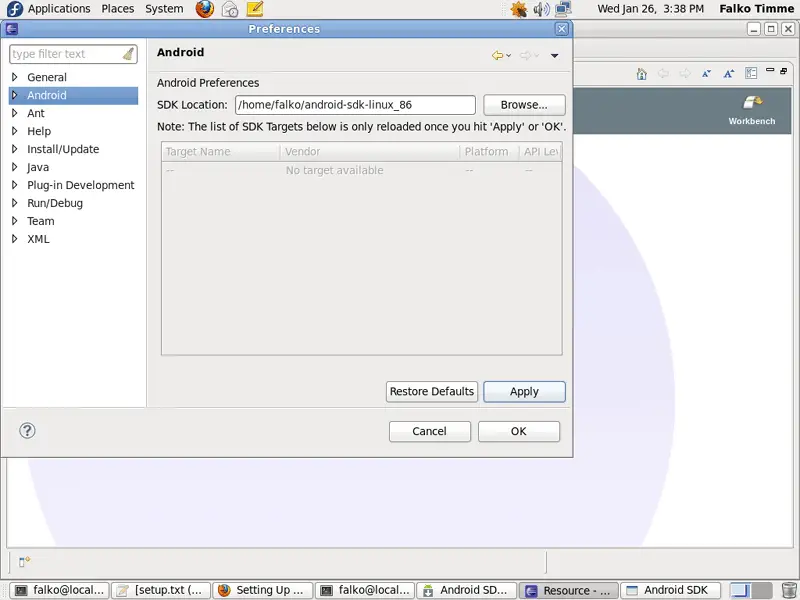
Task: Click the orange update notification icon
Action: click(518, 9)
